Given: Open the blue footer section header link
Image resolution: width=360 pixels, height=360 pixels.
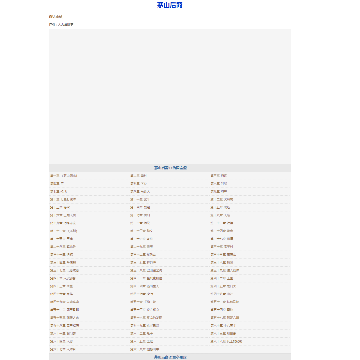Looking at the screenshot, I should (x=170, y=357).
